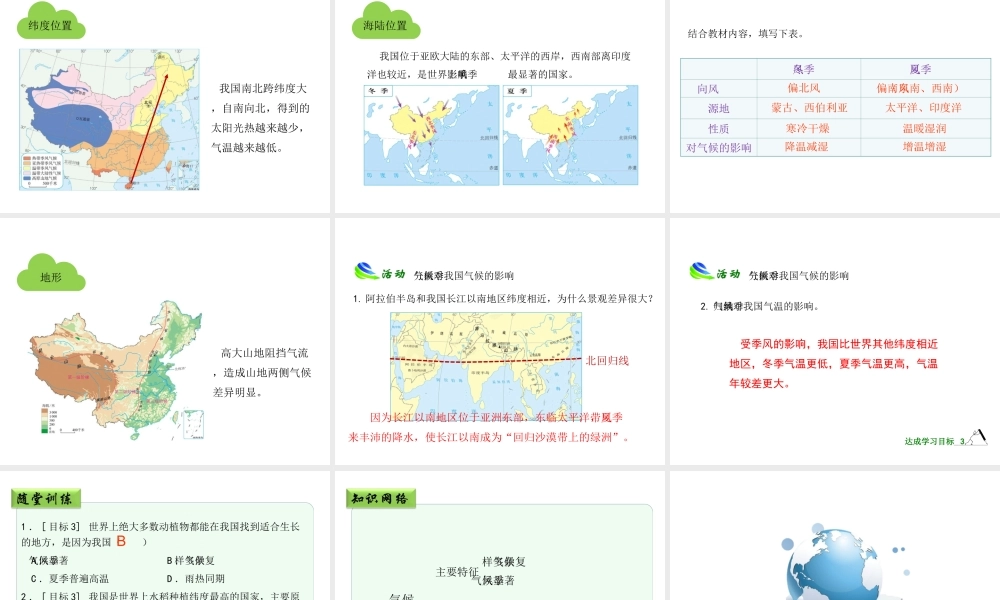The image size is (1000, 600).
Task: Click the text 我国位于亚欧大陆的东部
Action: (436, 56)
